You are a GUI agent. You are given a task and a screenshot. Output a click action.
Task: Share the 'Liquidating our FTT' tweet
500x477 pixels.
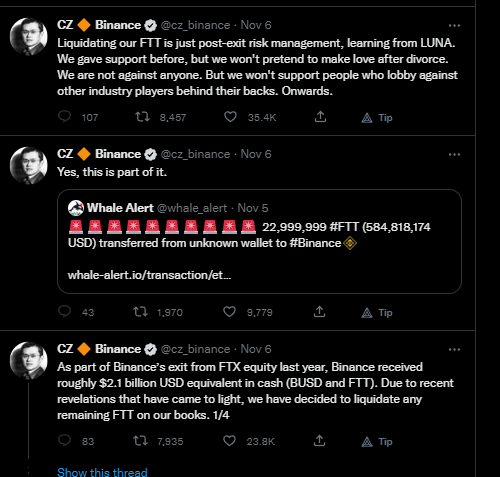320,117
